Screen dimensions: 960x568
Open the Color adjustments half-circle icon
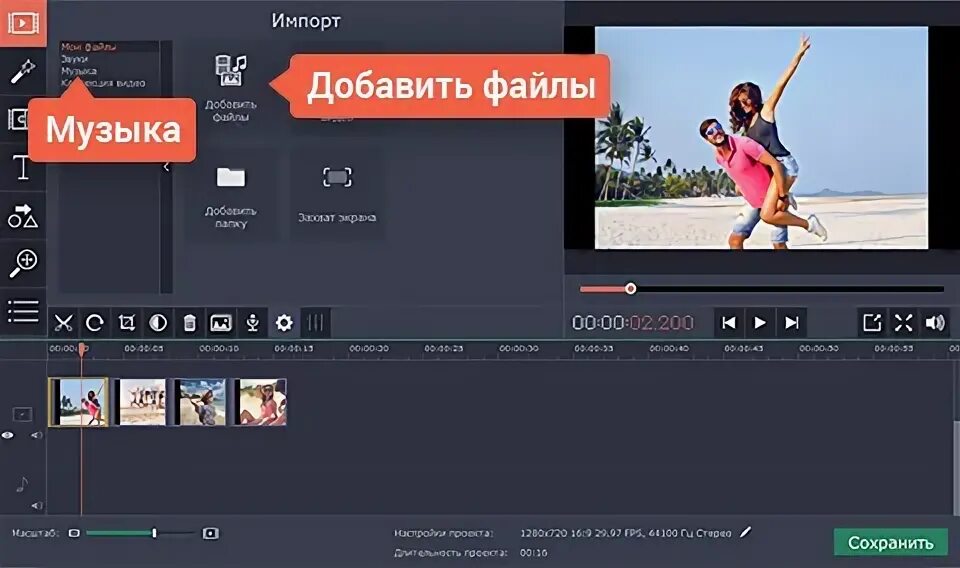158,323
